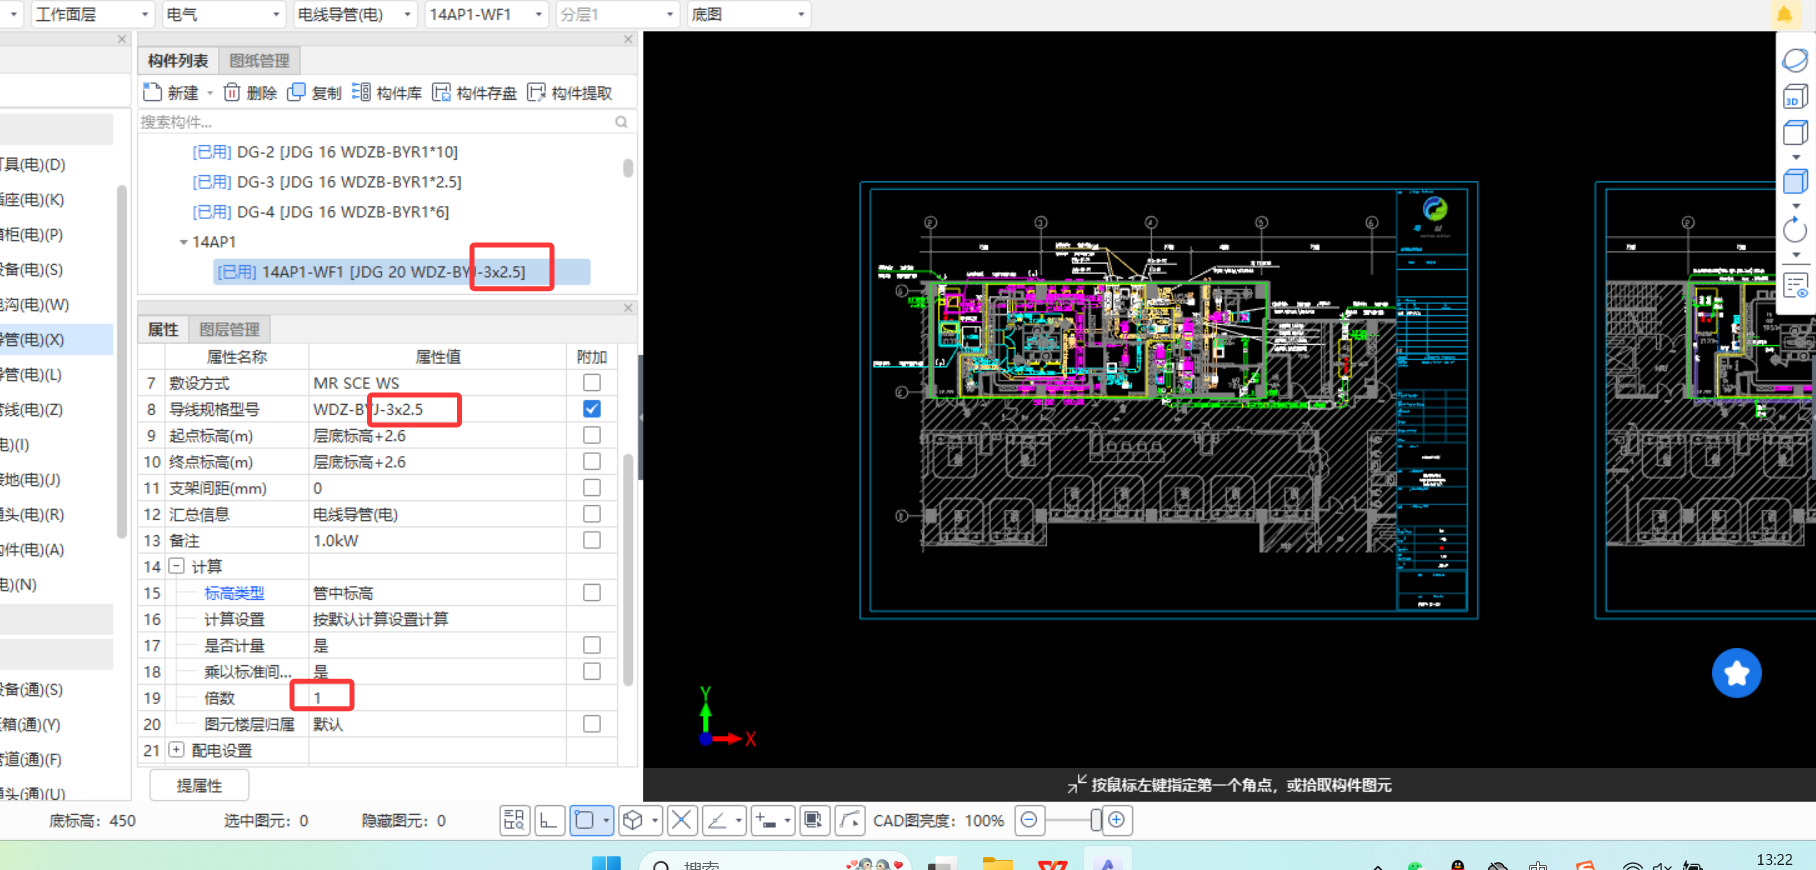The width and height of the screenshot is (1816, 870).
Task: Tick the 是否计量 附加 checkbox
Action: click(x=592, y=645)
